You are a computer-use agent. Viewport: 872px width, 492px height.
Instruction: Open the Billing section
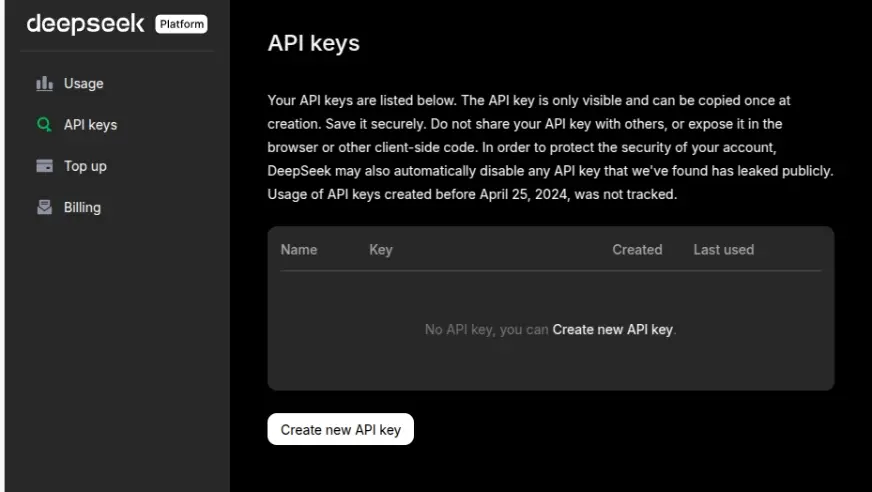pyautogui.click(x=82, y=208)
